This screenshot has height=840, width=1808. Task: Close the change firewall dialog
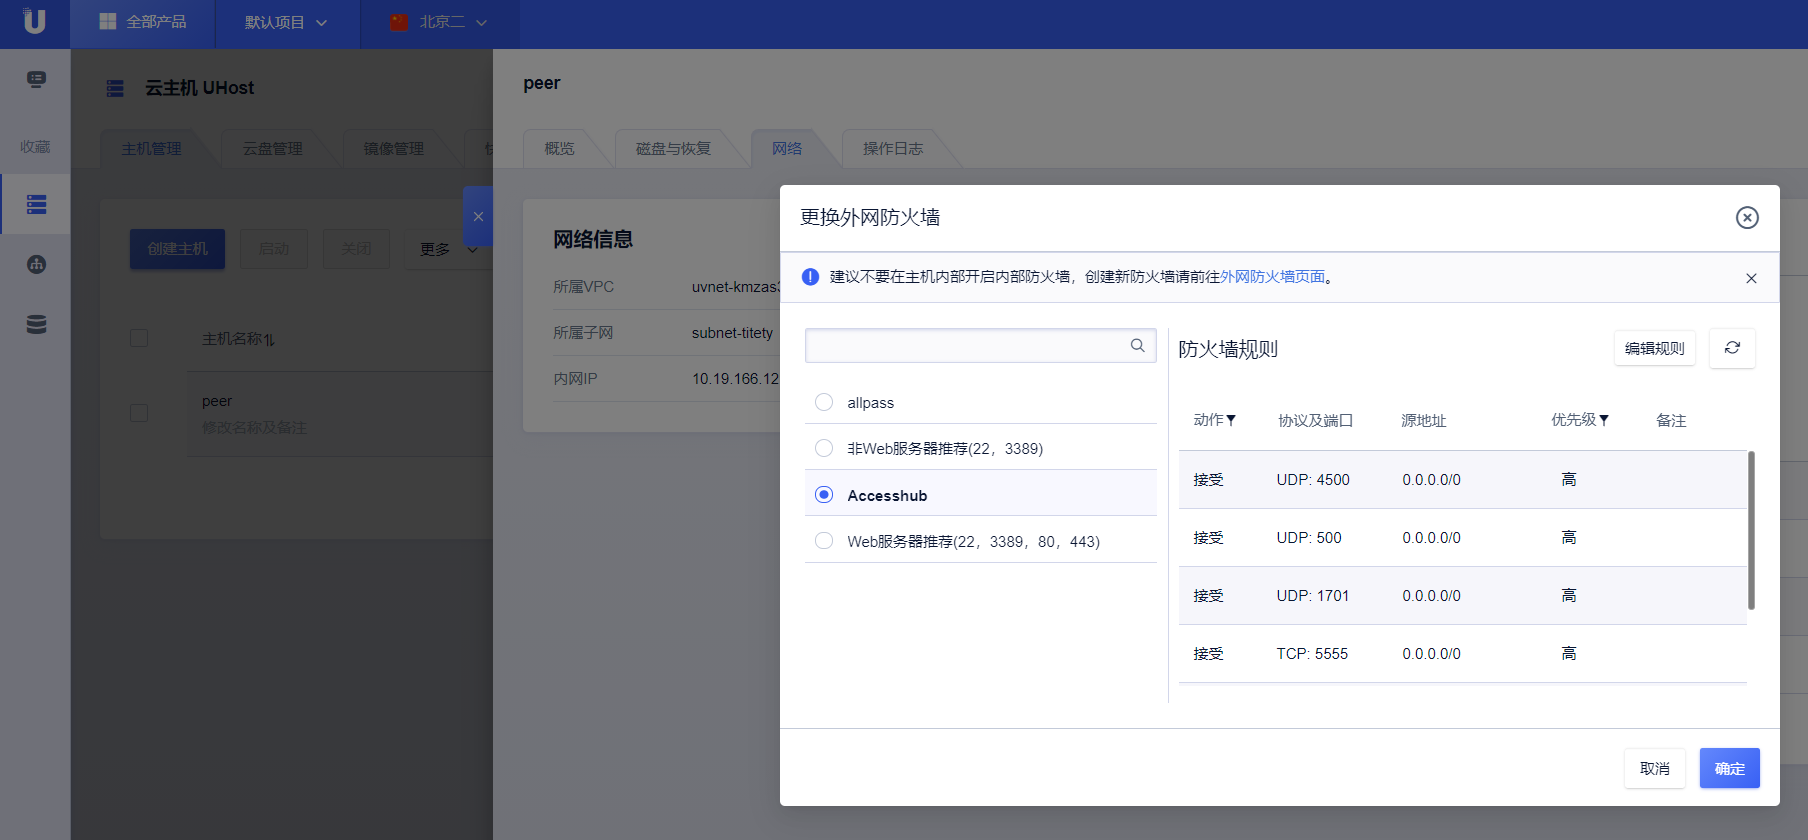pyautogui.click(x=1747, y=217)
